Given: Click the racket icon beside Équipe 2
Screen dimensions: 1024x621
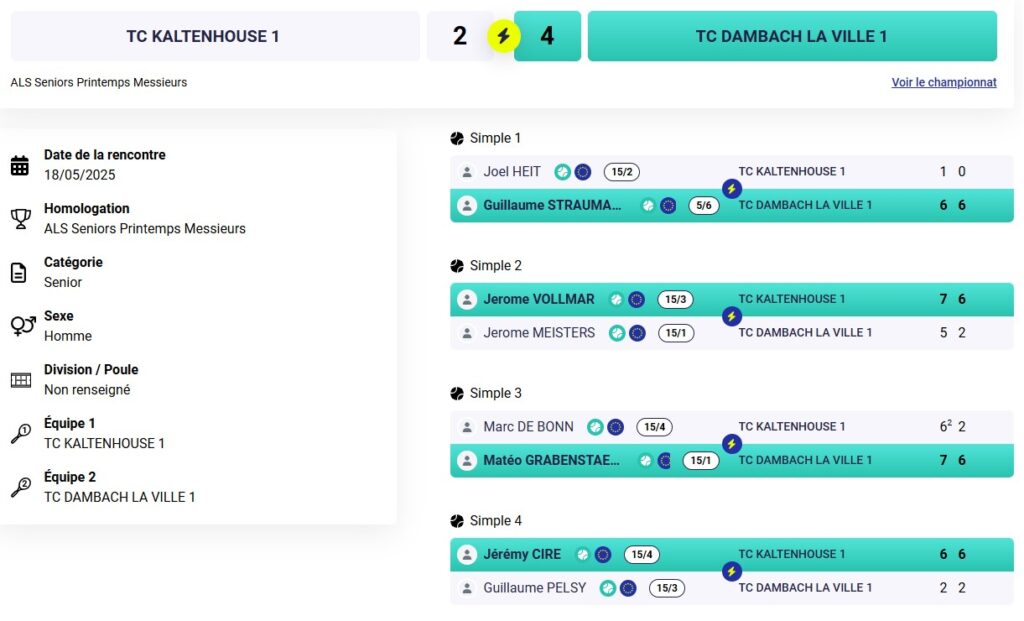Looking at the screenshot, I should [20, 487].
